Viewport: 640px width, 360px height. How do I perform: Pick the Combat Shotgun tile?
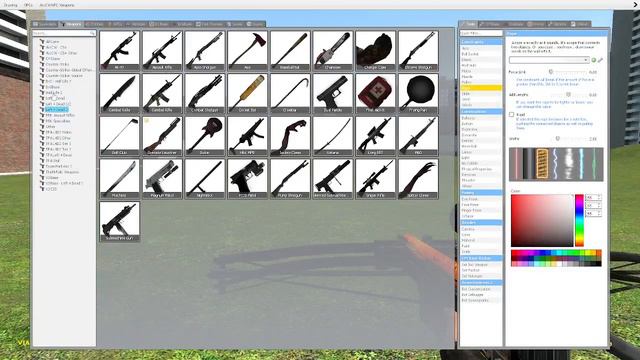point(204,93)
